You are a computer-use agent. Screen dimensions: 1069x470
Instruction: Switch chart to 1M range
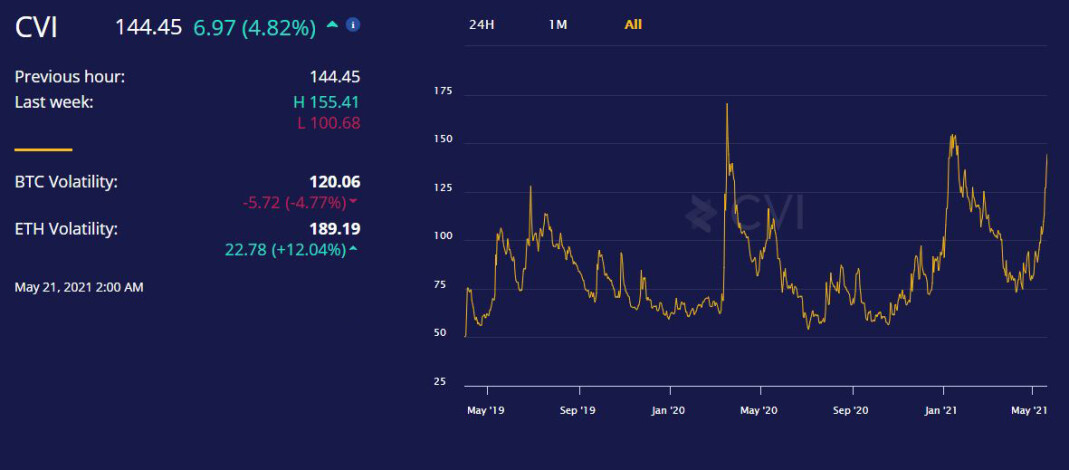point(558,25)
